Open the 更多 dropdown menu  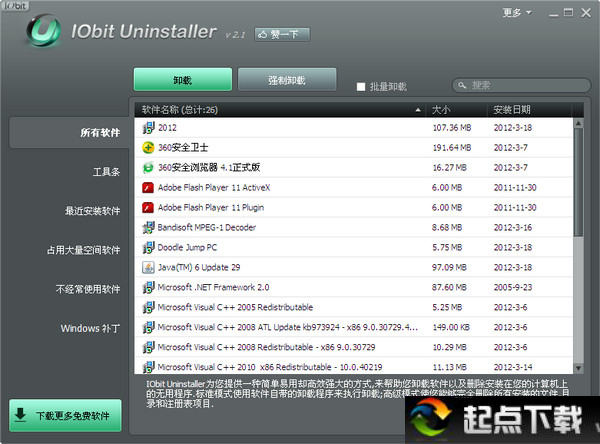pos(517,13)
